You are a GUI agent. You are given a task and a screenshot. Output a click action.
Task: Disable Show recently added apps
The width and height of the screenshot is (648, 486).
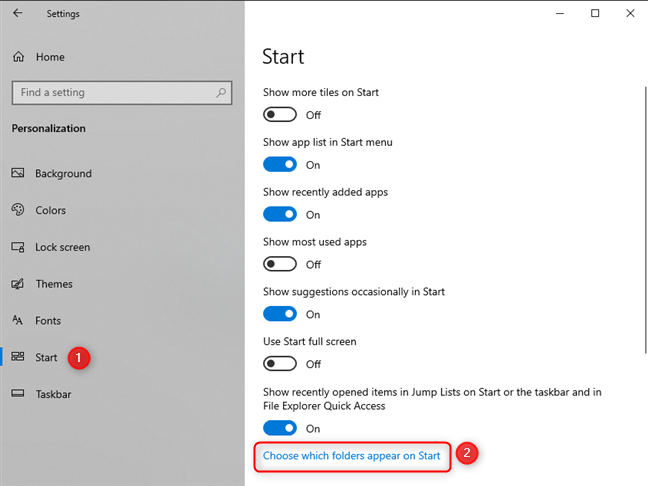coord(280,214)
